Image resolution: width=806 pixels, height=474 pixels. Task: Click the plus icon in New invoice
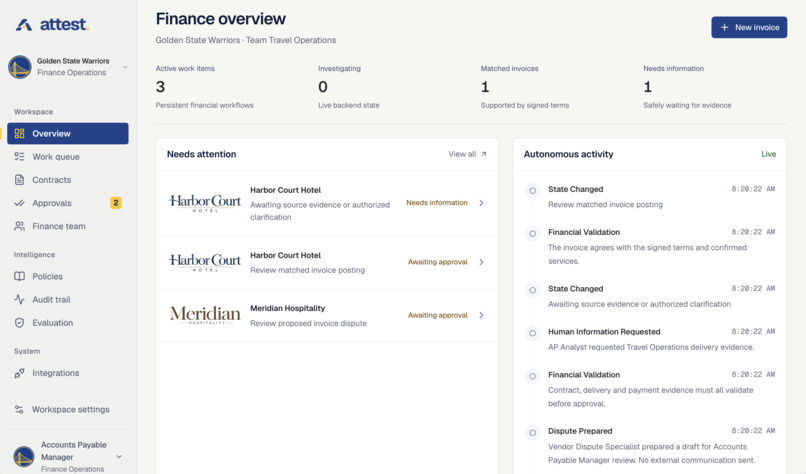724,27
